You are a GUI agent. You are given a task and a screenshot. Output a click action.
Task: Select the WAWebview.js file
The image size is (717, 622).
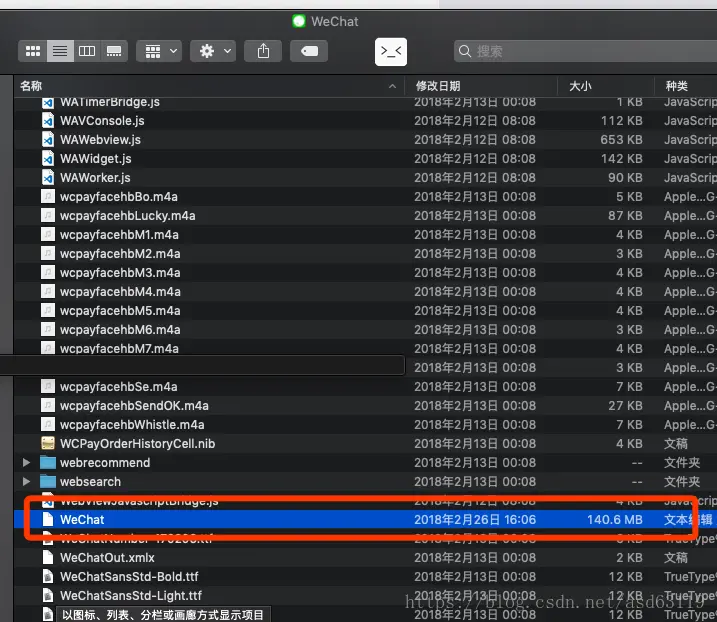100,139
